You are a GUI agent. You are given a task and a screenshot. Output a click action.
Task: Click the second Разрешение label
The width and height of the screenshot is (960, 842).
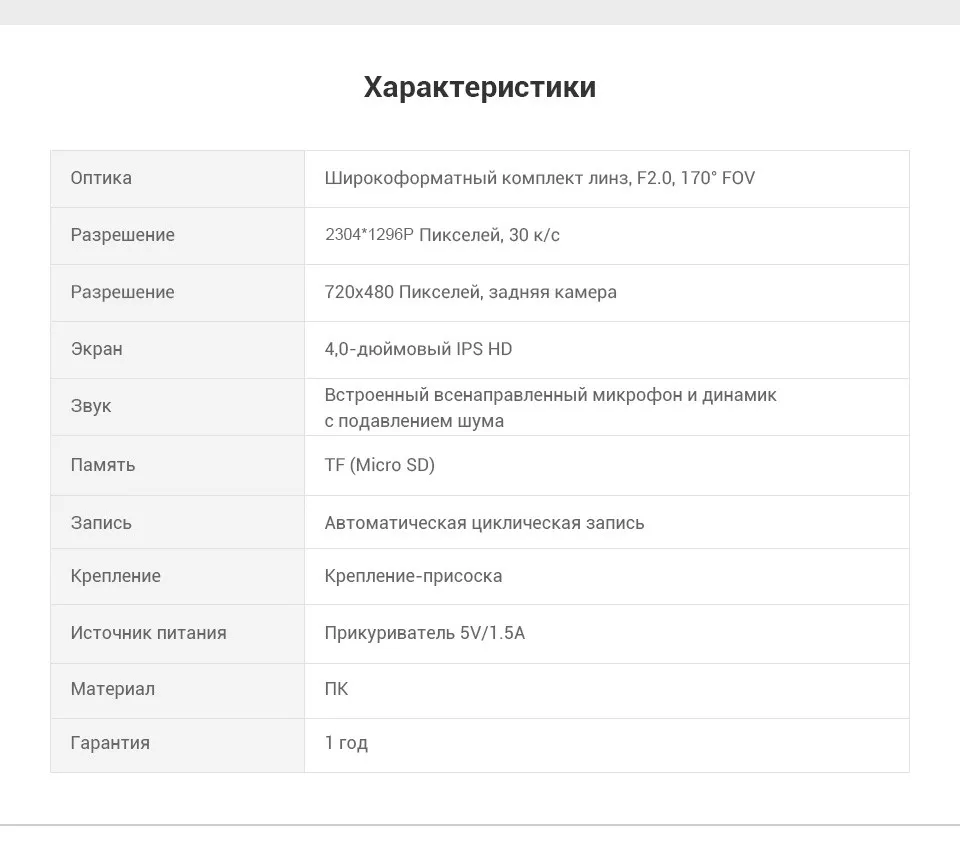pos(122,291)
